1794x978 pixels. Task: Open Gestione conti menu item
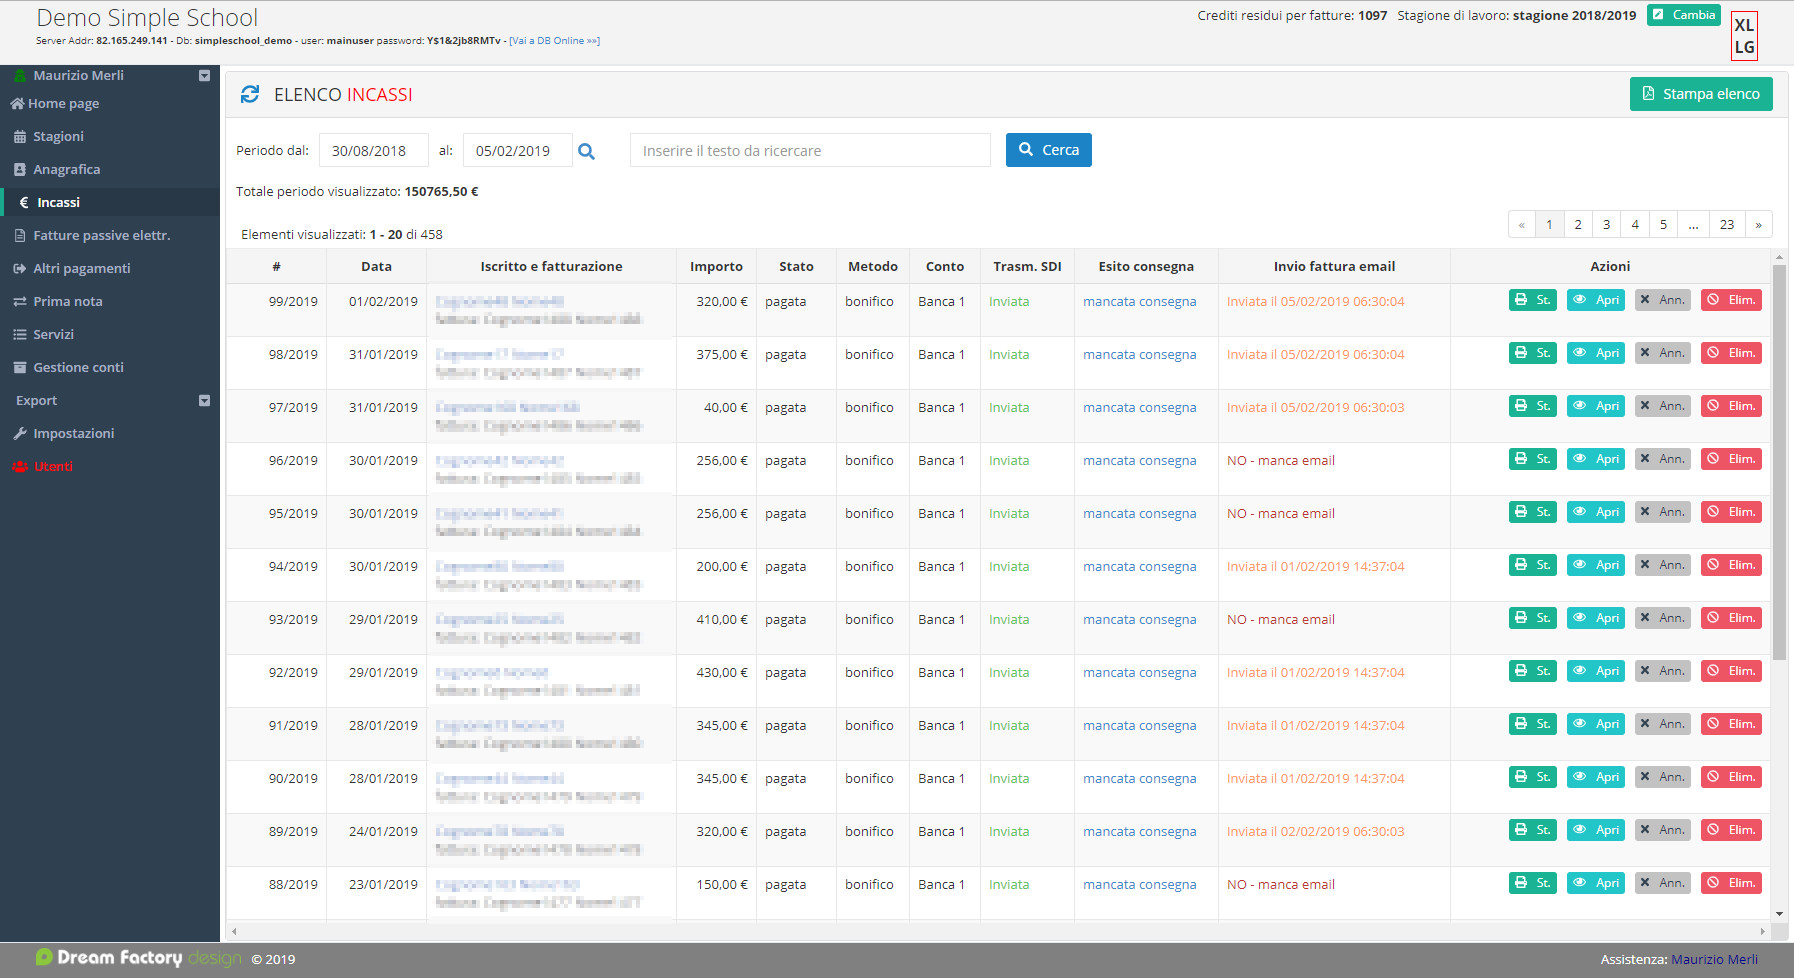tap(110, 368)
